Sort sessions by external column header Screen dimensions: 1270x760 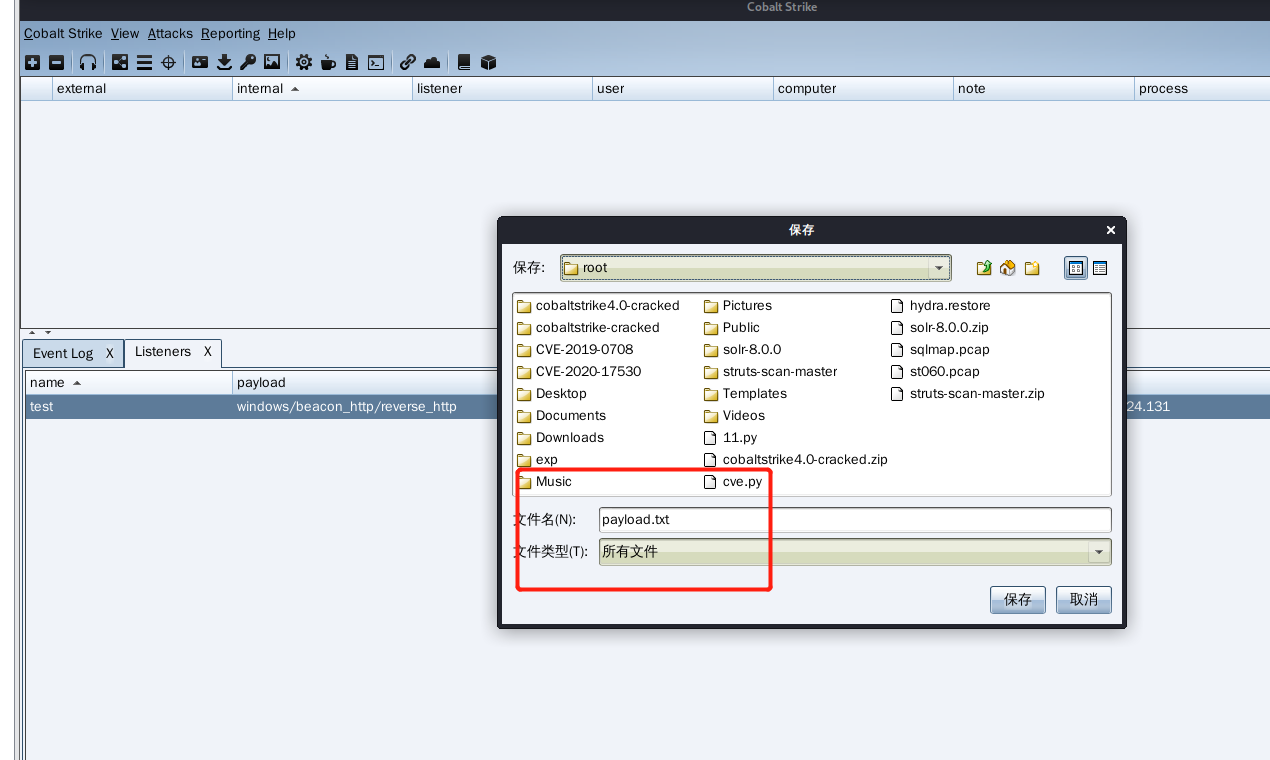point(142,89)
